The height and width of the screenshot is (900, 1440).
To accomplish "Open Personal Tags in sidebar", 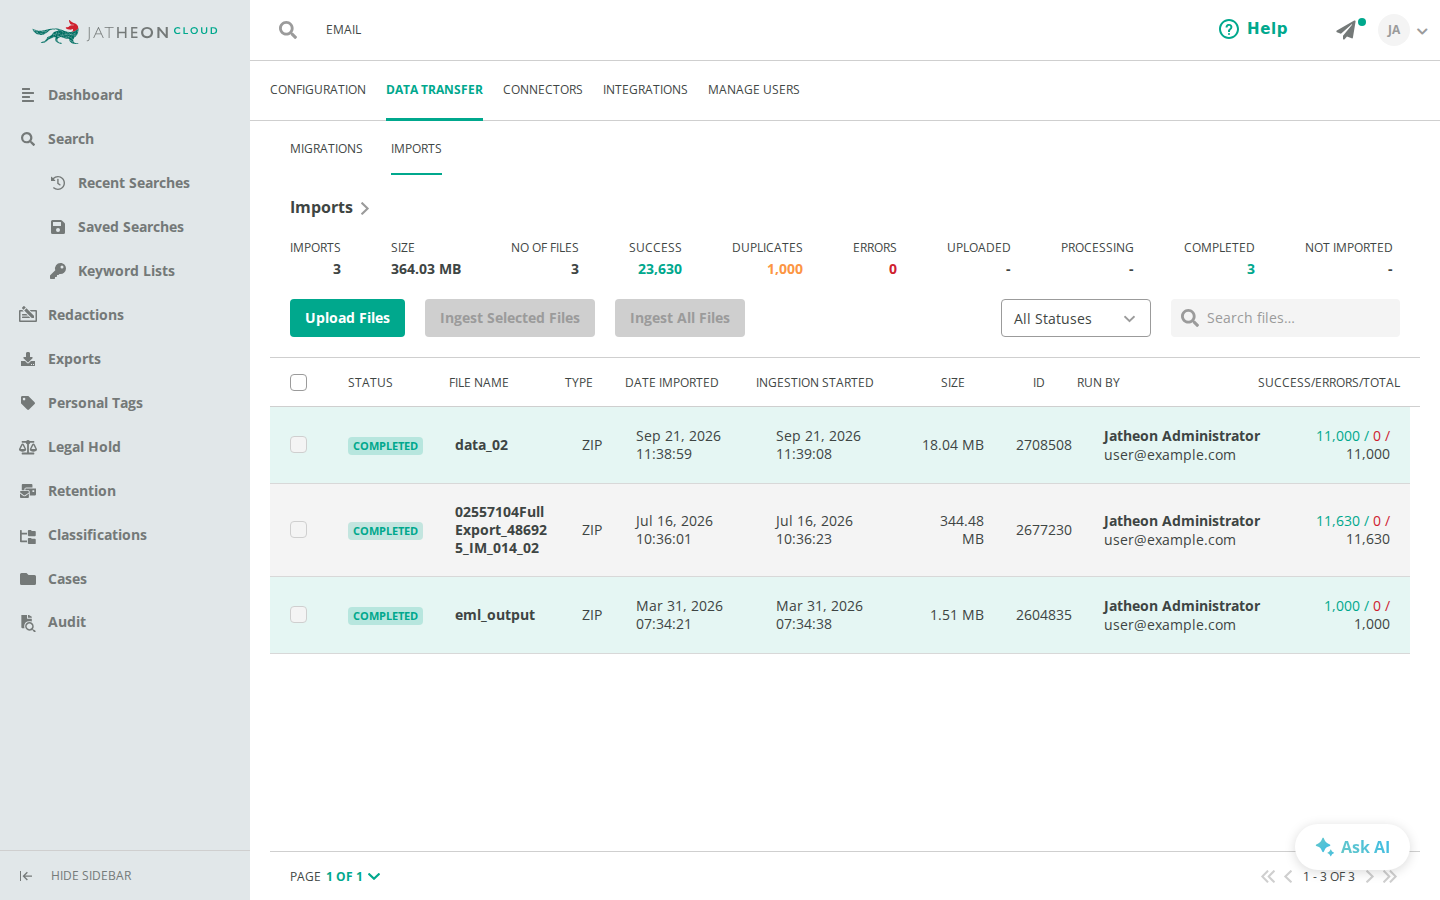I will point(95,403).
